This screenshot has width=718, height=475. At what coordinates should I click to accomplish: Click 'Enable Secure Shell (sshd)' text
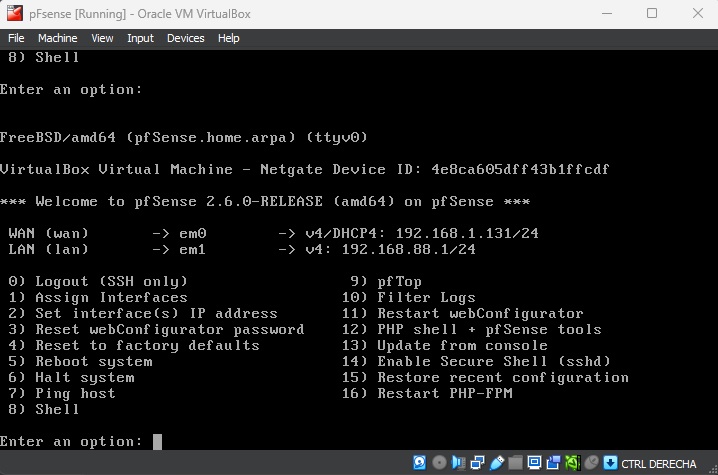point(494,362)
